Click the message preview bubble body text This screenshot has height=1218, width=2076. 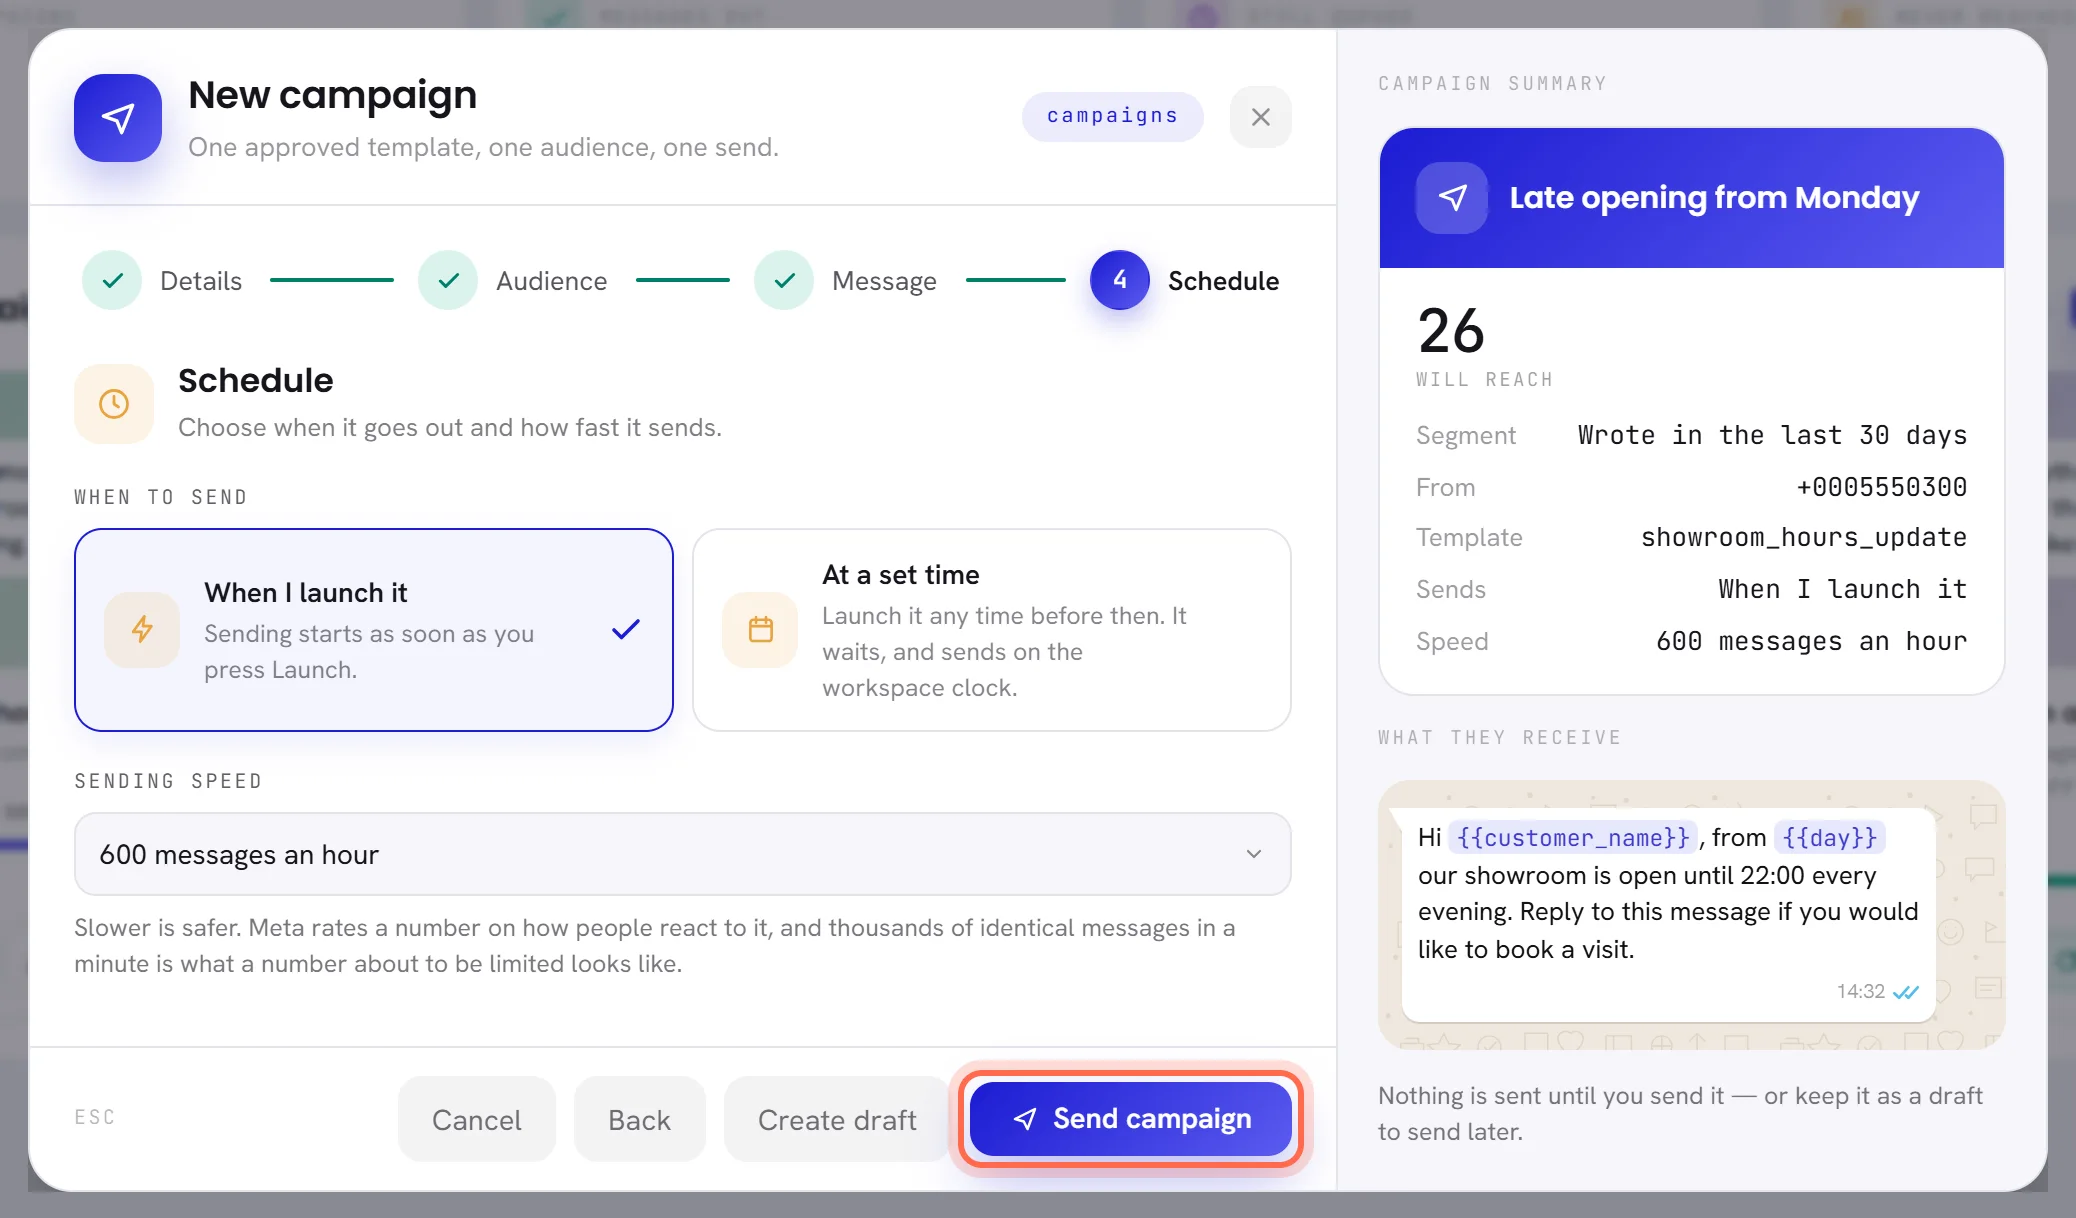1668,893
